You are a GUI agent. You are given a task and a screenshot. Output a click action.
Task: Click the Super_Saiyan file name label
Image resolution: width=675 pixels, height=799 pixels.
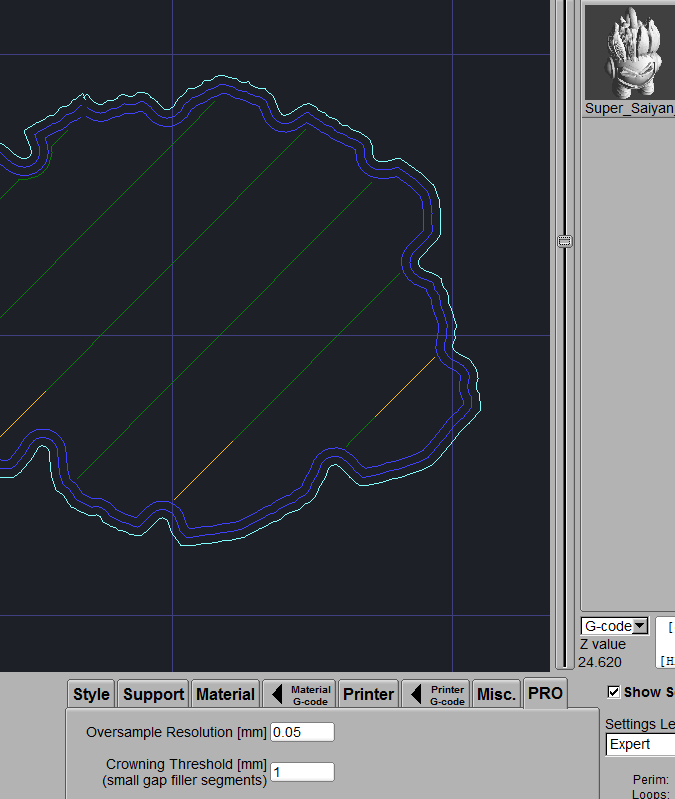[629, 108]
